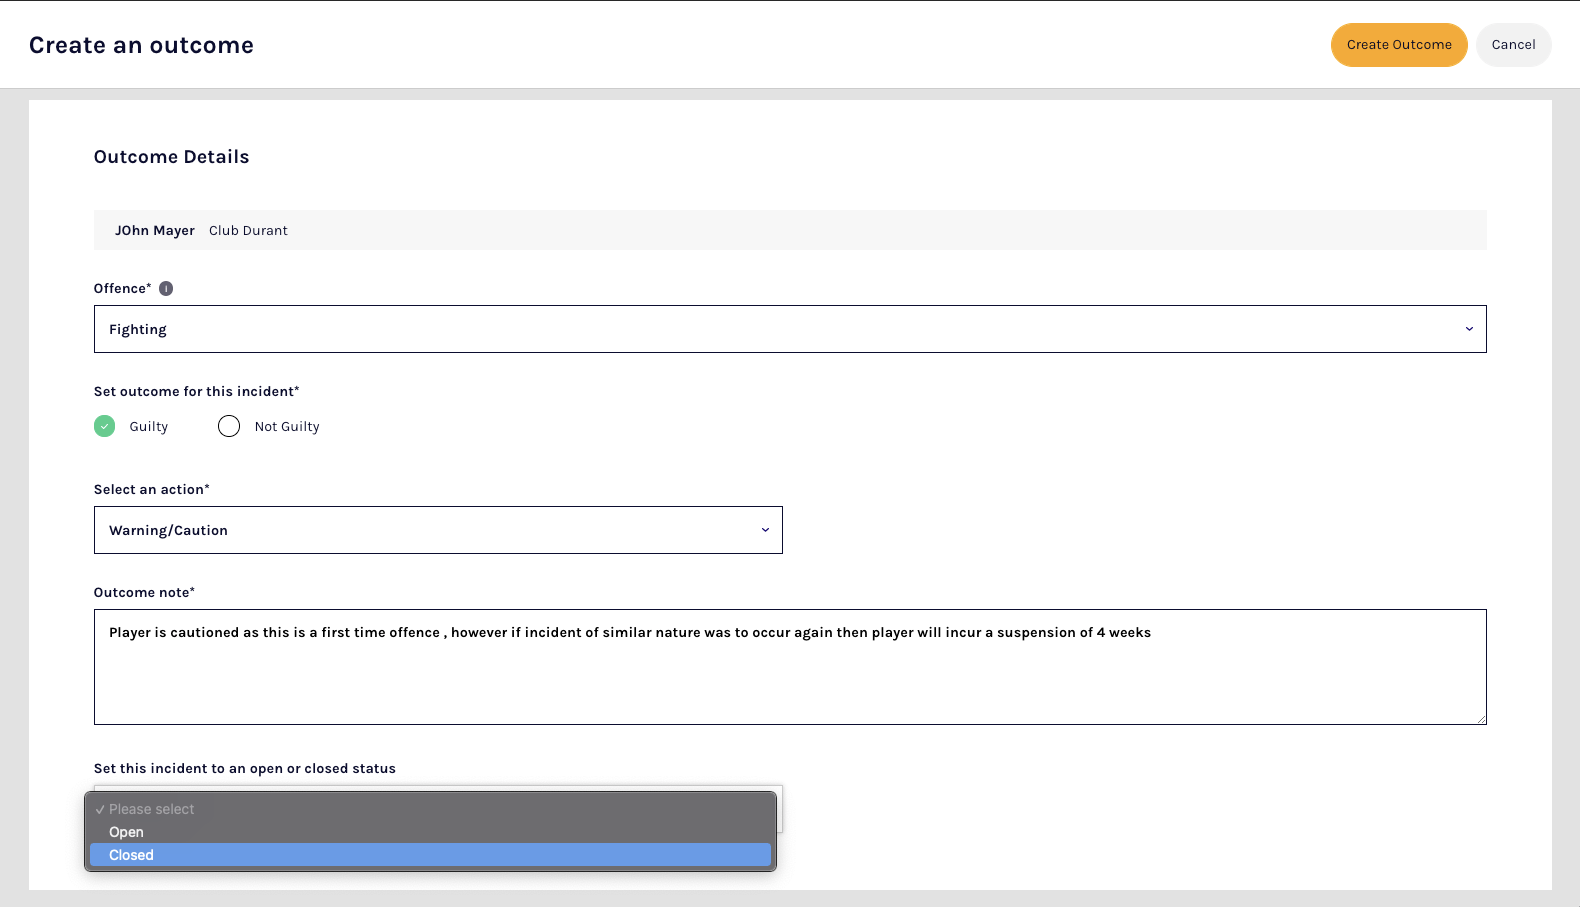This screenshot has height=907, width=1580.
Task: Click the Outcome Details section heading
Action: [x=171, y=157]
